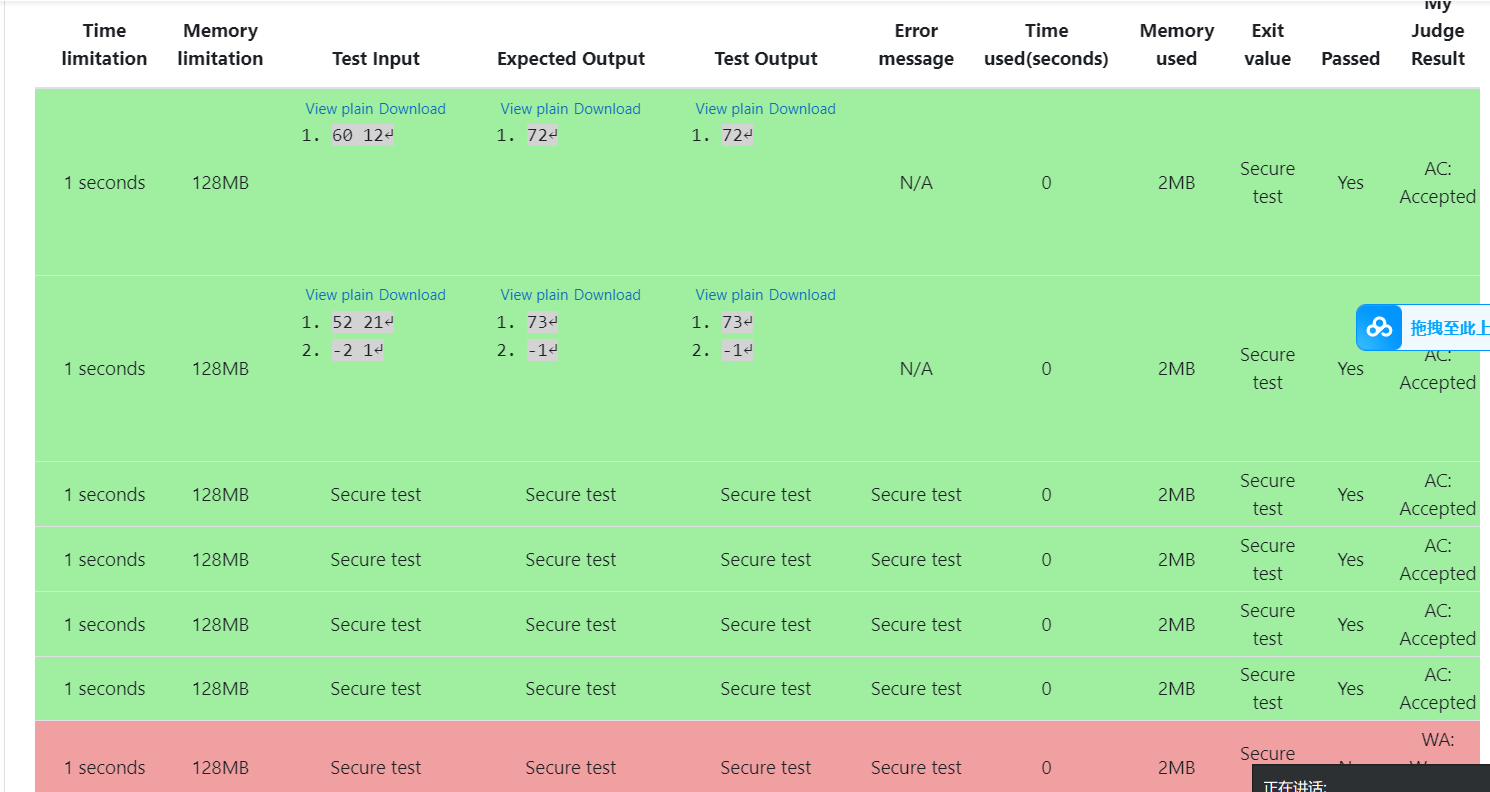Select the Time limitation column header
The height and width of the screenshot is (792, 1490).
[x=104, y=45]
